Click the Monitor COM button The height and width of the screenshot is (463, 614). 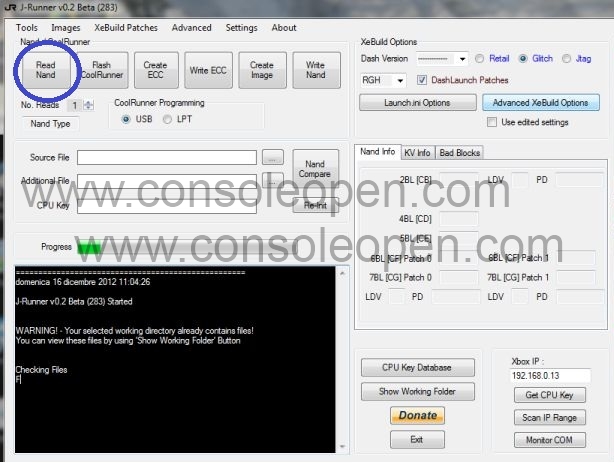coord(550,440)
